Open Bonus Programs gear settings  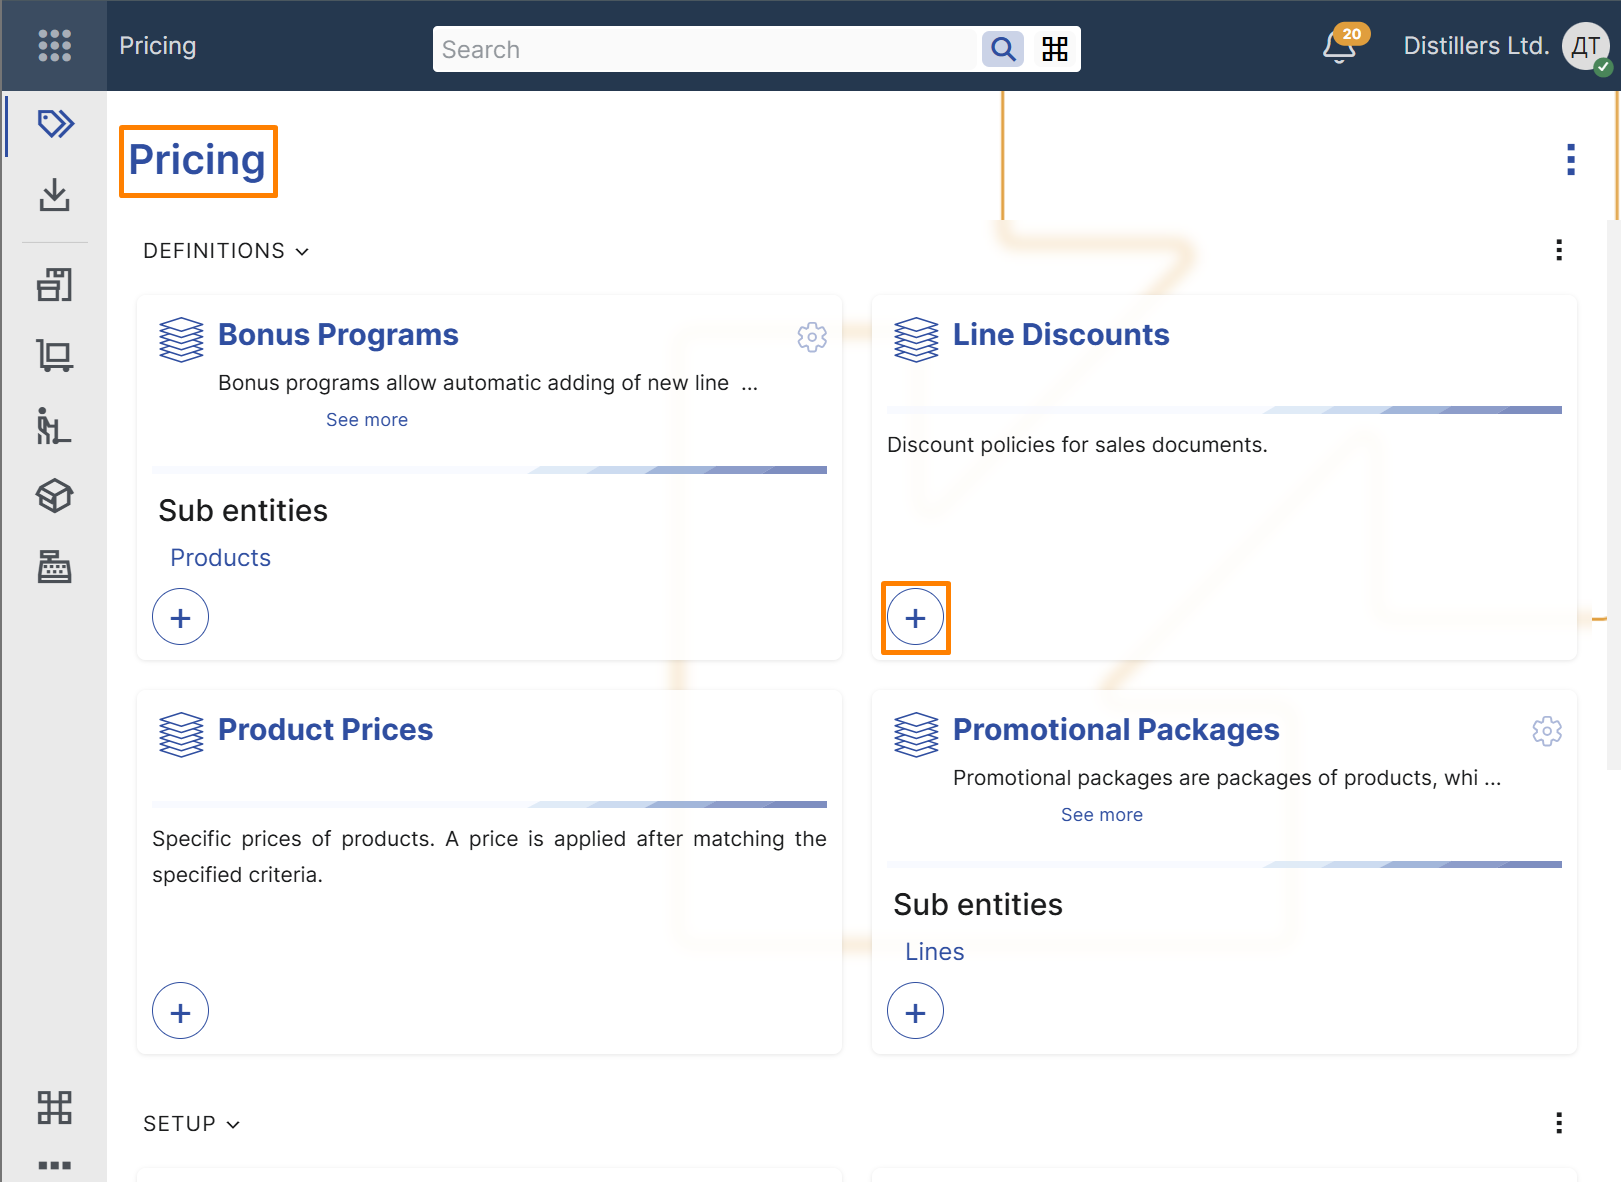click(812, 337)
